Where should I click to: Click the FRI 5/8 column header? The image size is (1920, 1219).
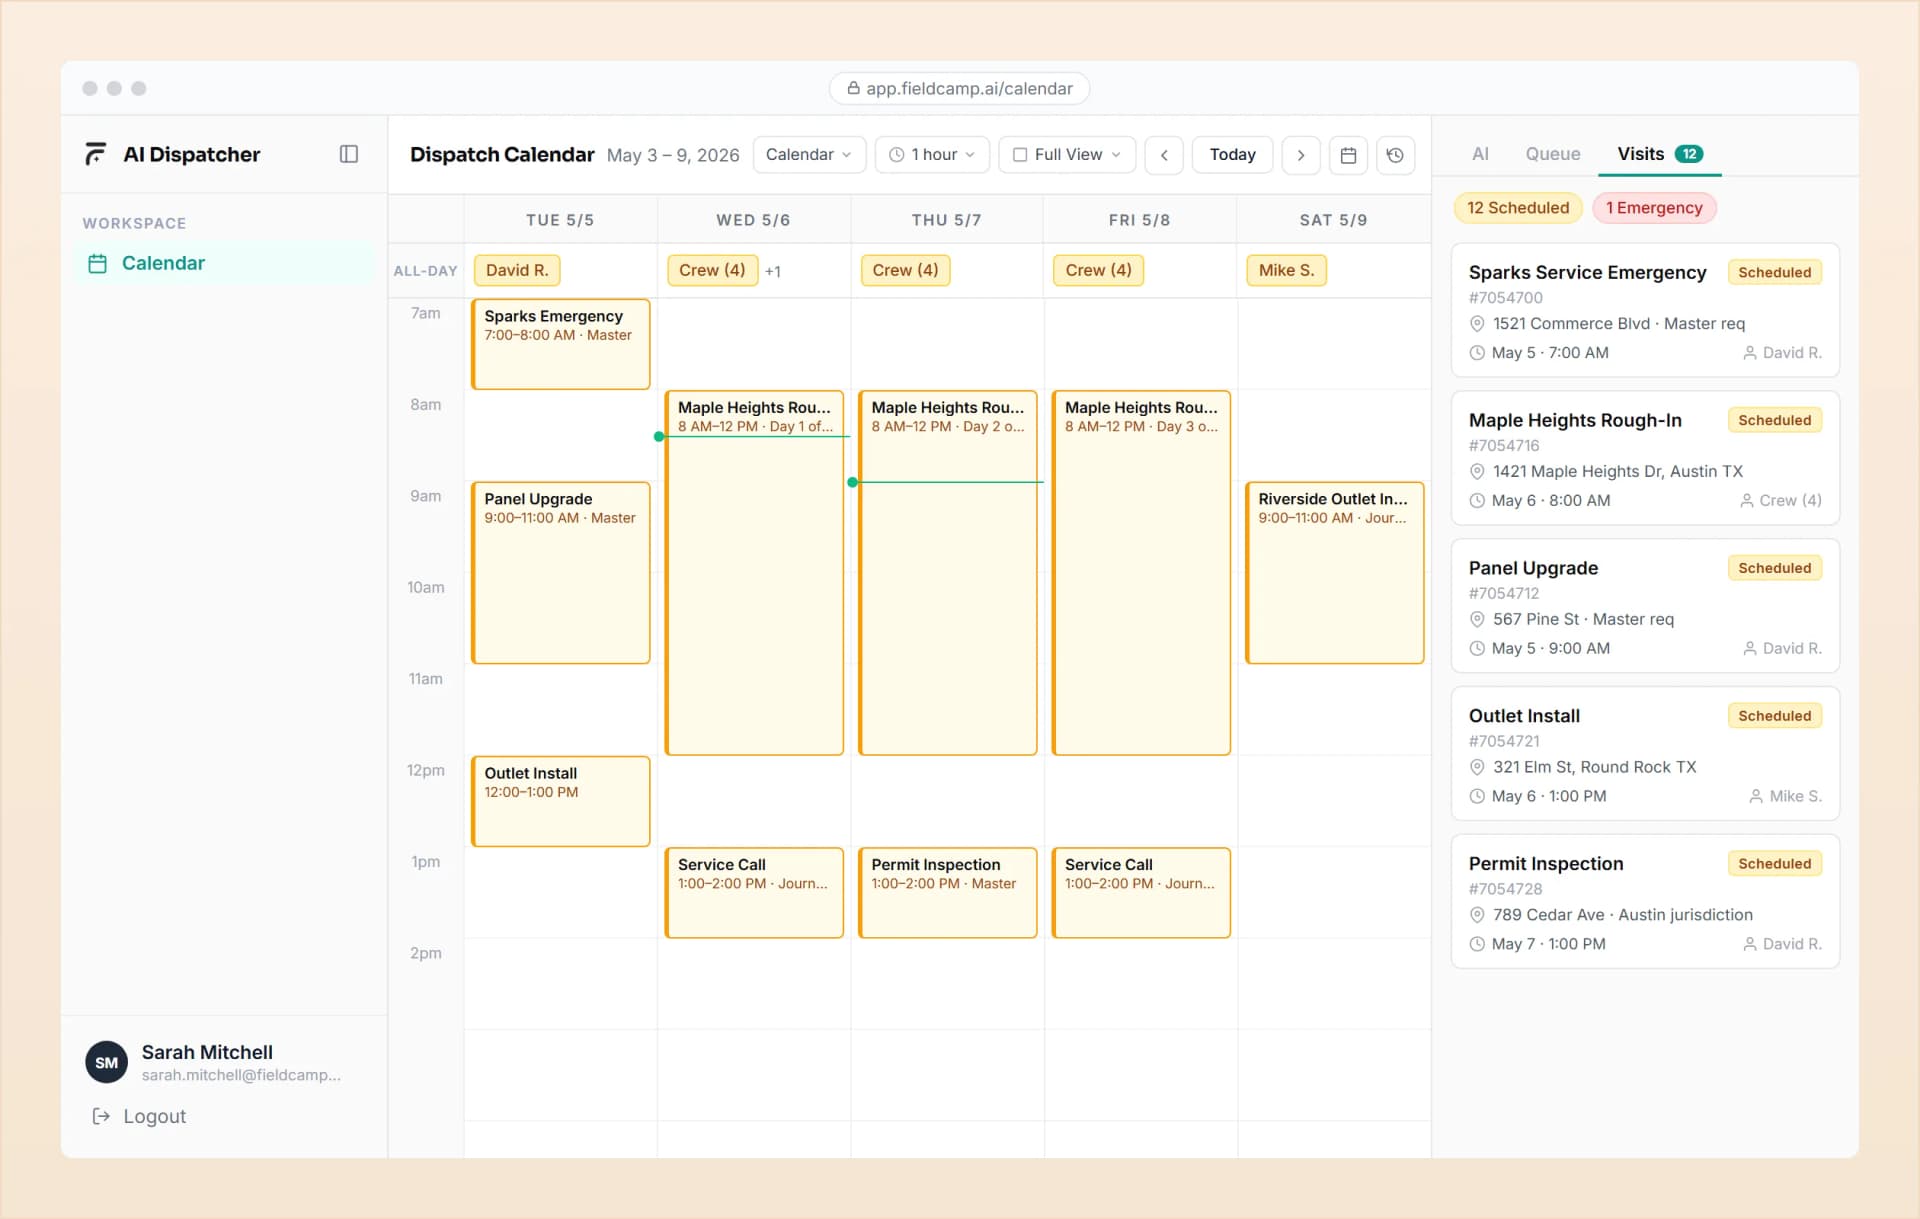click(1139, 220)
